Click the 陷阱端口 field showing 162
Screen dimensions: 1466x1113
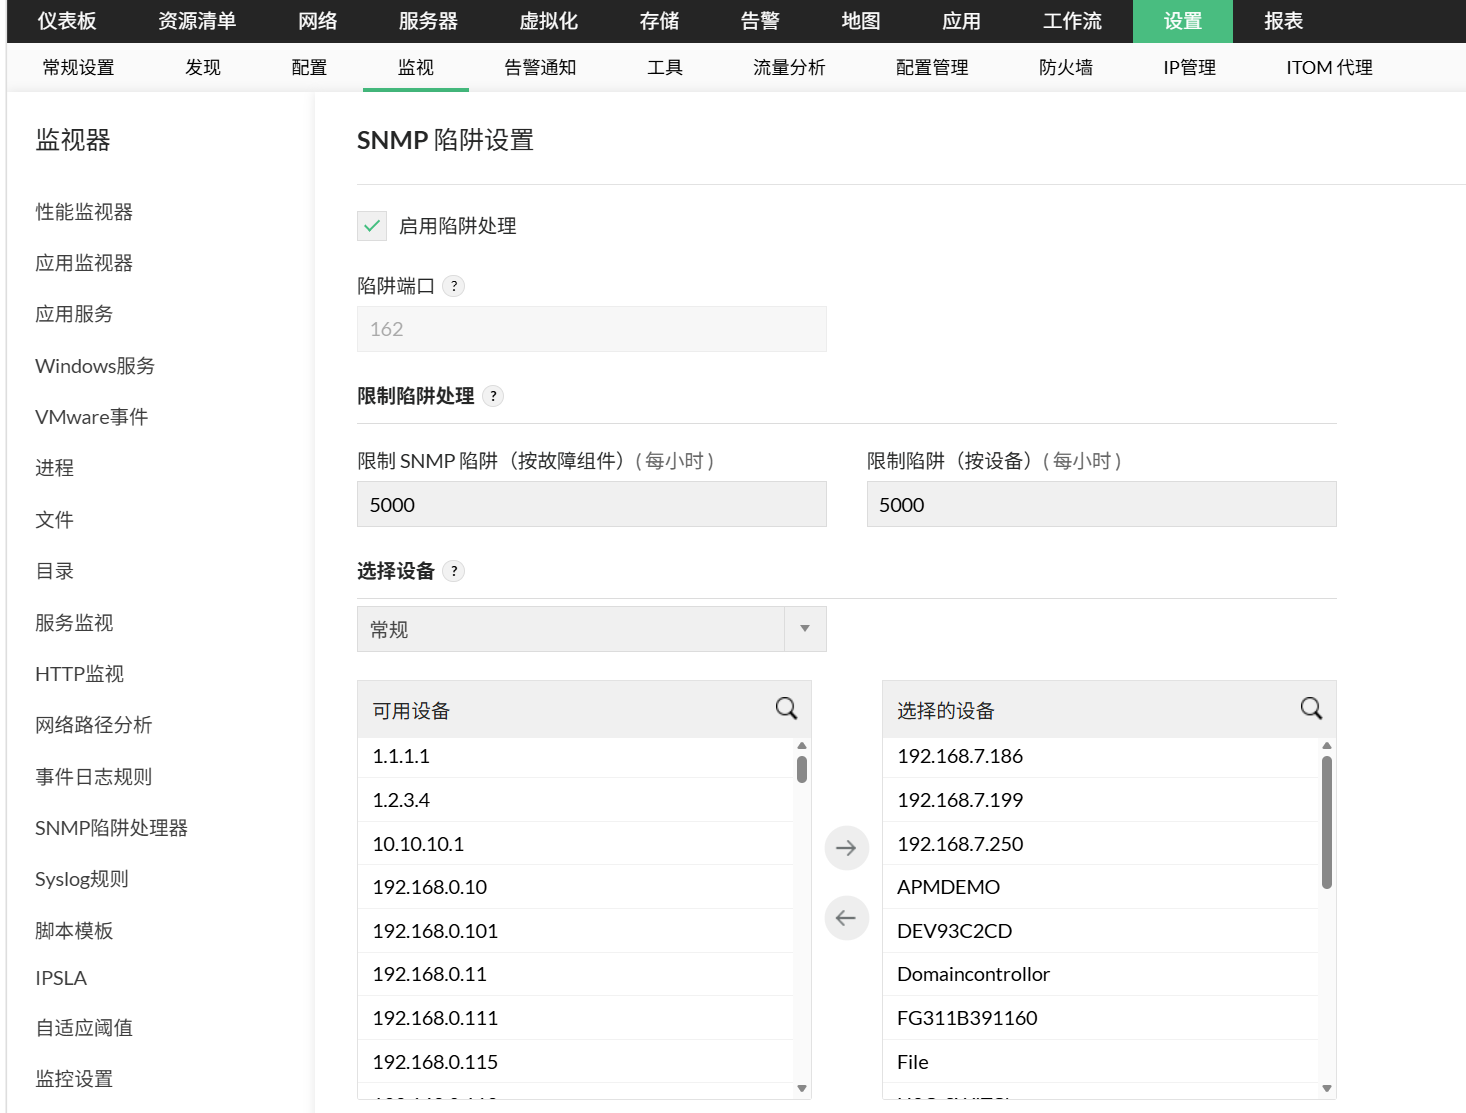[x=592, y=329]
